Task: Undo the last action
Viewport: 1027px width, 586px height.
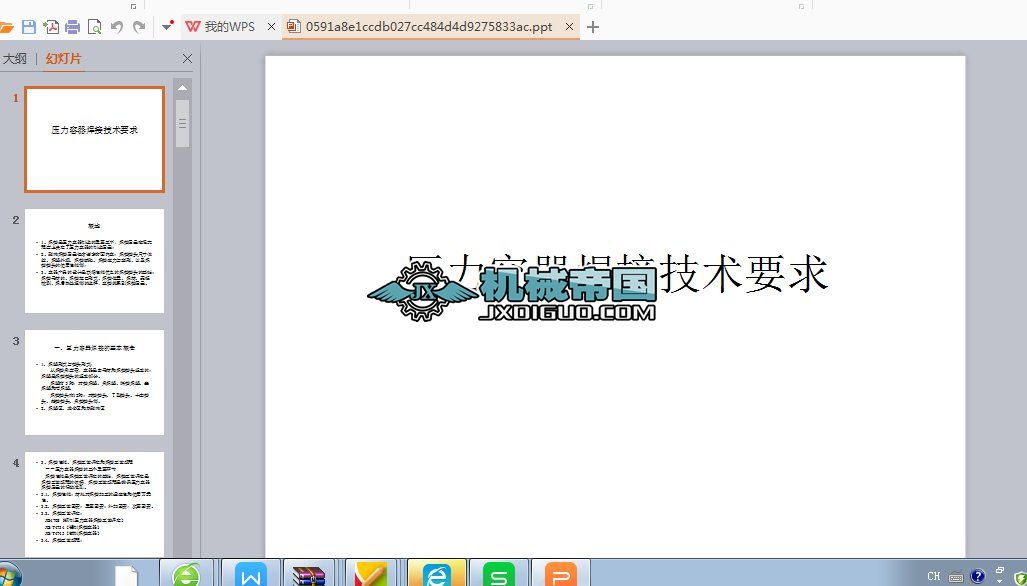Action: point(117,27)
